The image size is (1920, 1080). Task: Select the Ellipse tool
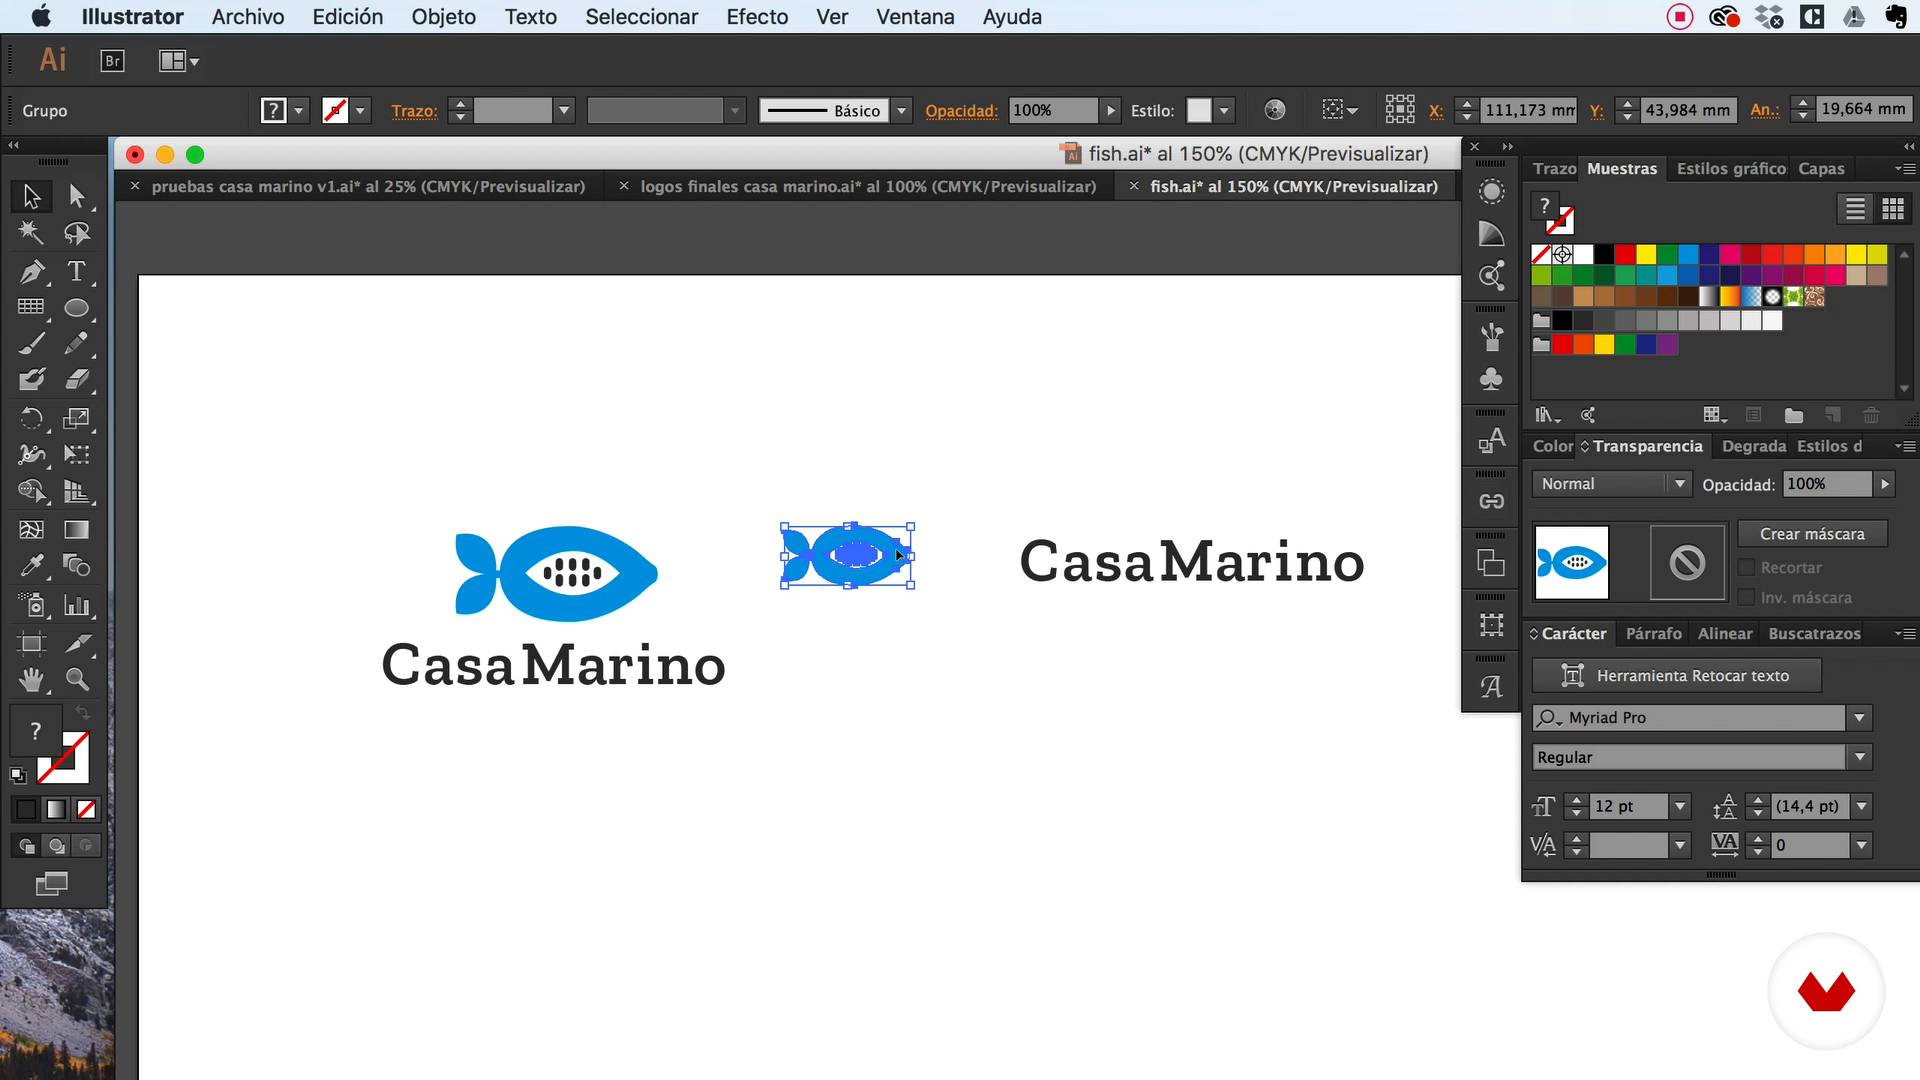tap(77, 308)
